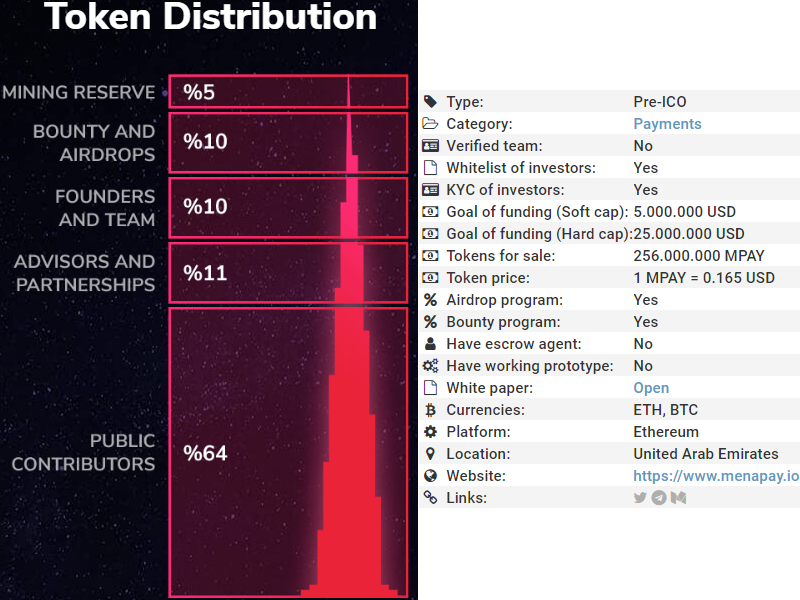Open the White paper link

[x=651, y=388]
